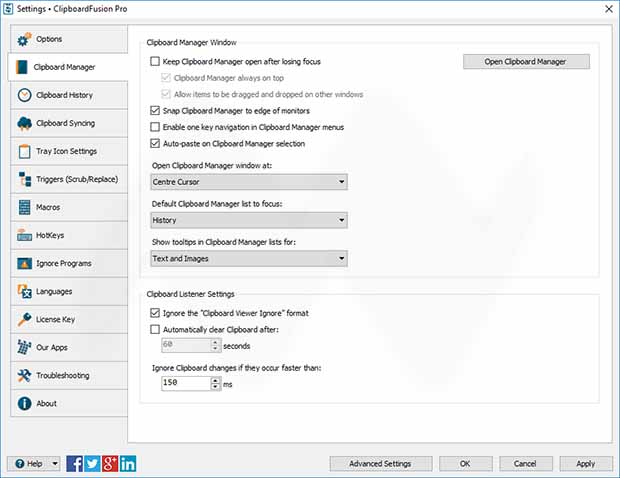Toggle Clipboard Manager always on top checkbox
The height and width of the screenshot is (478, 620).
pyautogui.click(x=166, y=78)
